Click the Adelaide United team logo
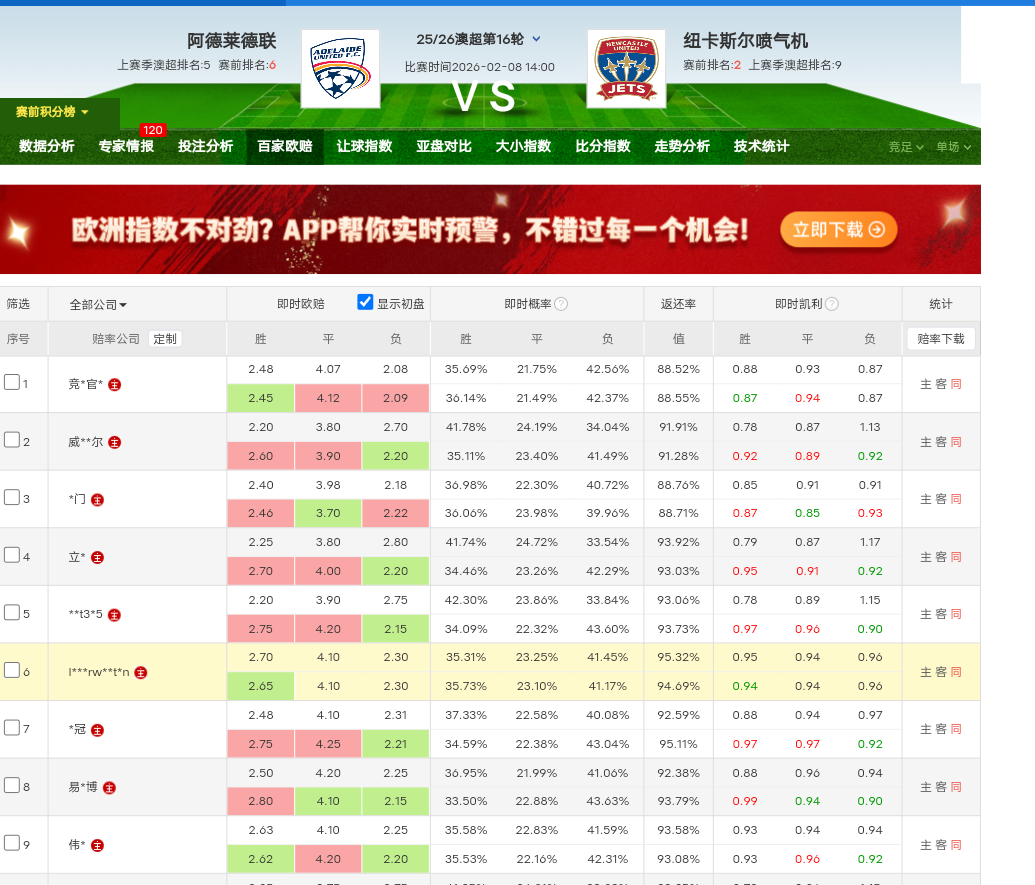Viewport: 1035px width, 885px height. 340,68
